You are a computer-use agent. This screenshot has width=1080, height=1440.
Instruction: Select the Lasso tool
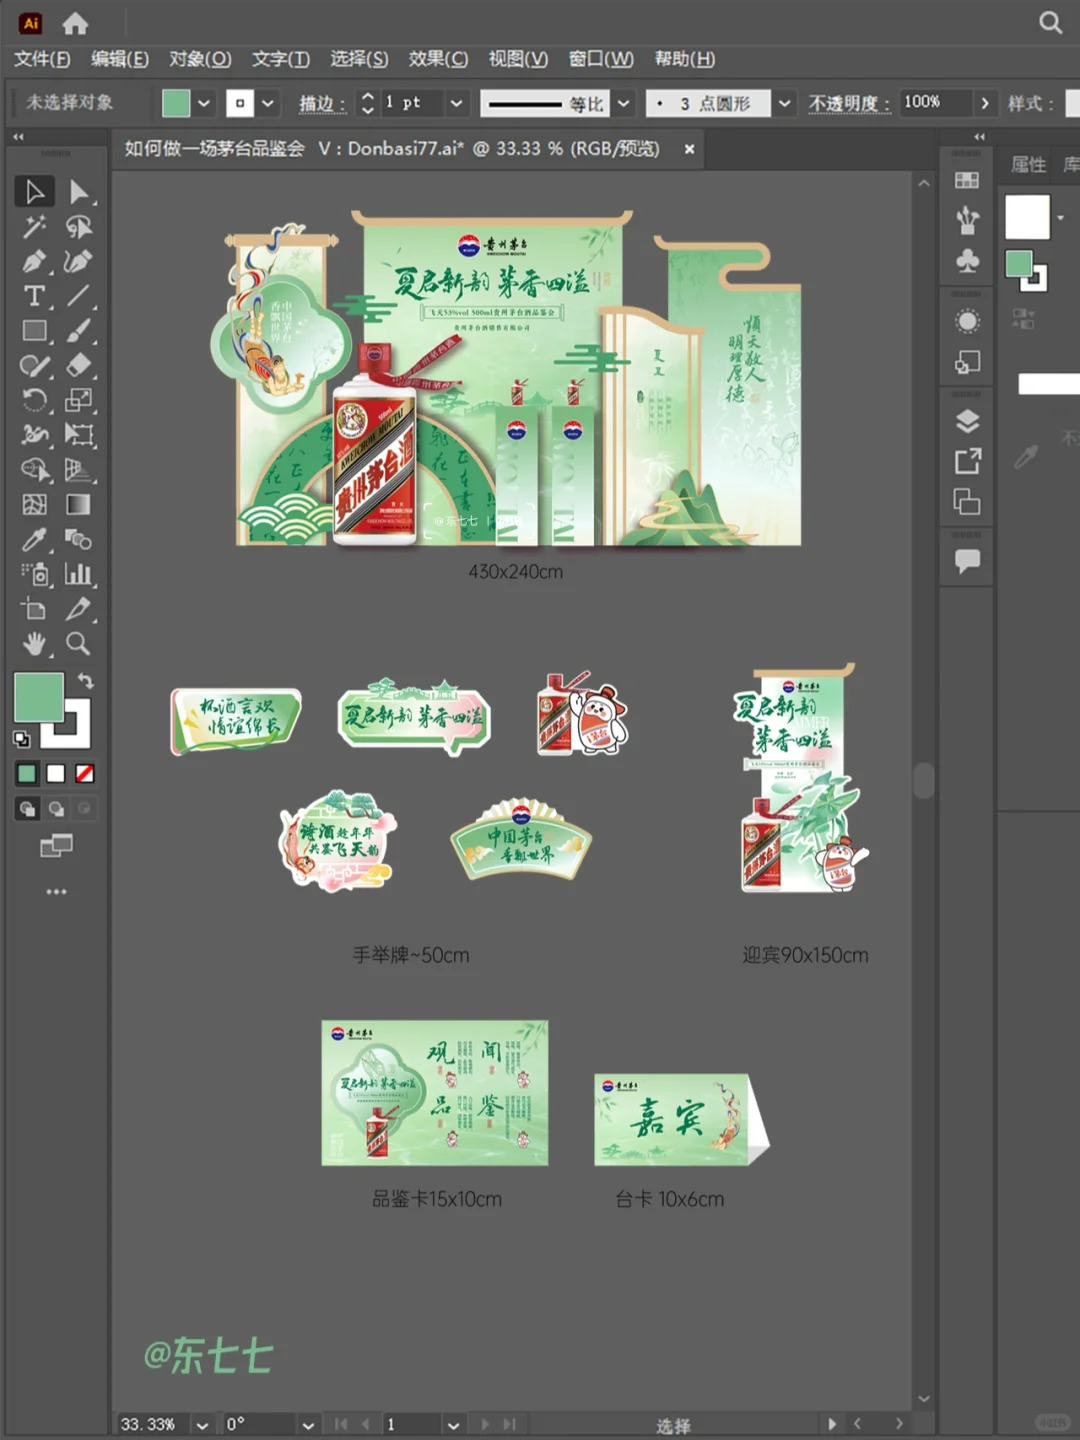[79, 227]
